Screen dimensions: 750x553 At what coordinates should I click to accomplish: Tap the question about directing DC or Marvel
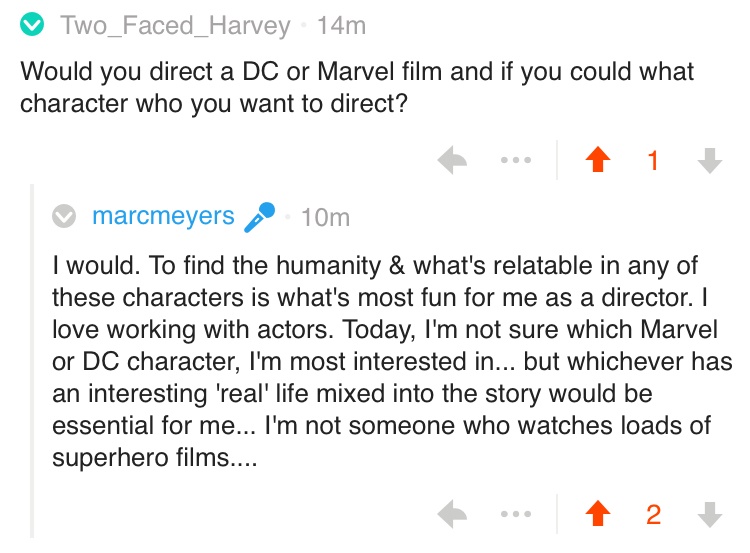(x=357, y=88)
